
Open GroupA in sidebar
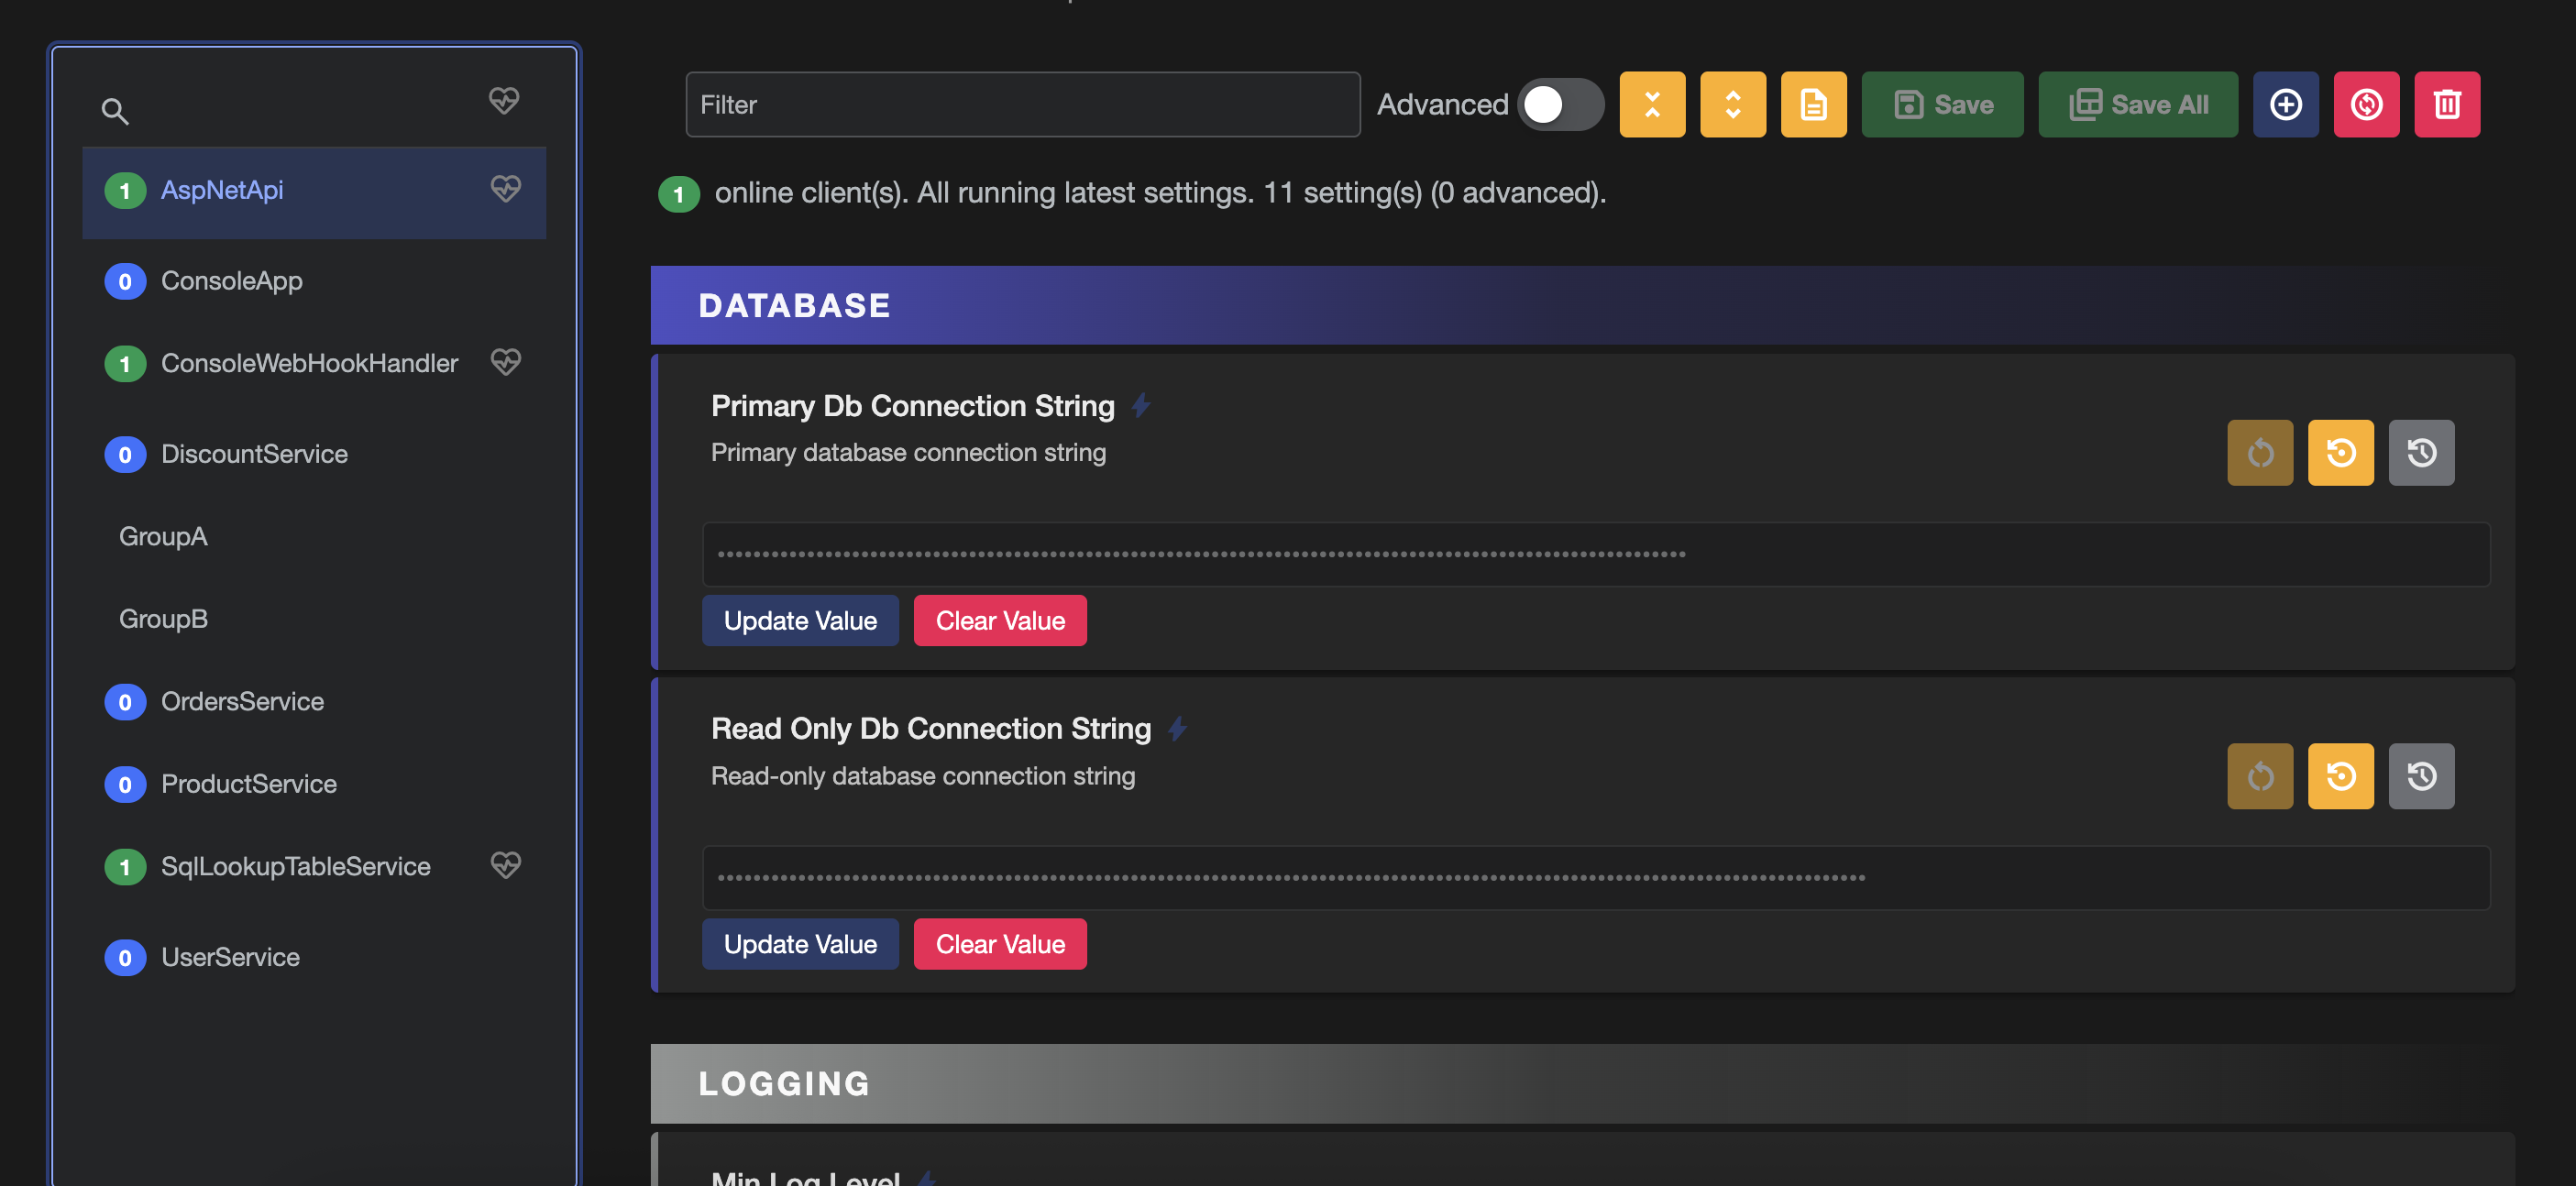(314, 536)
